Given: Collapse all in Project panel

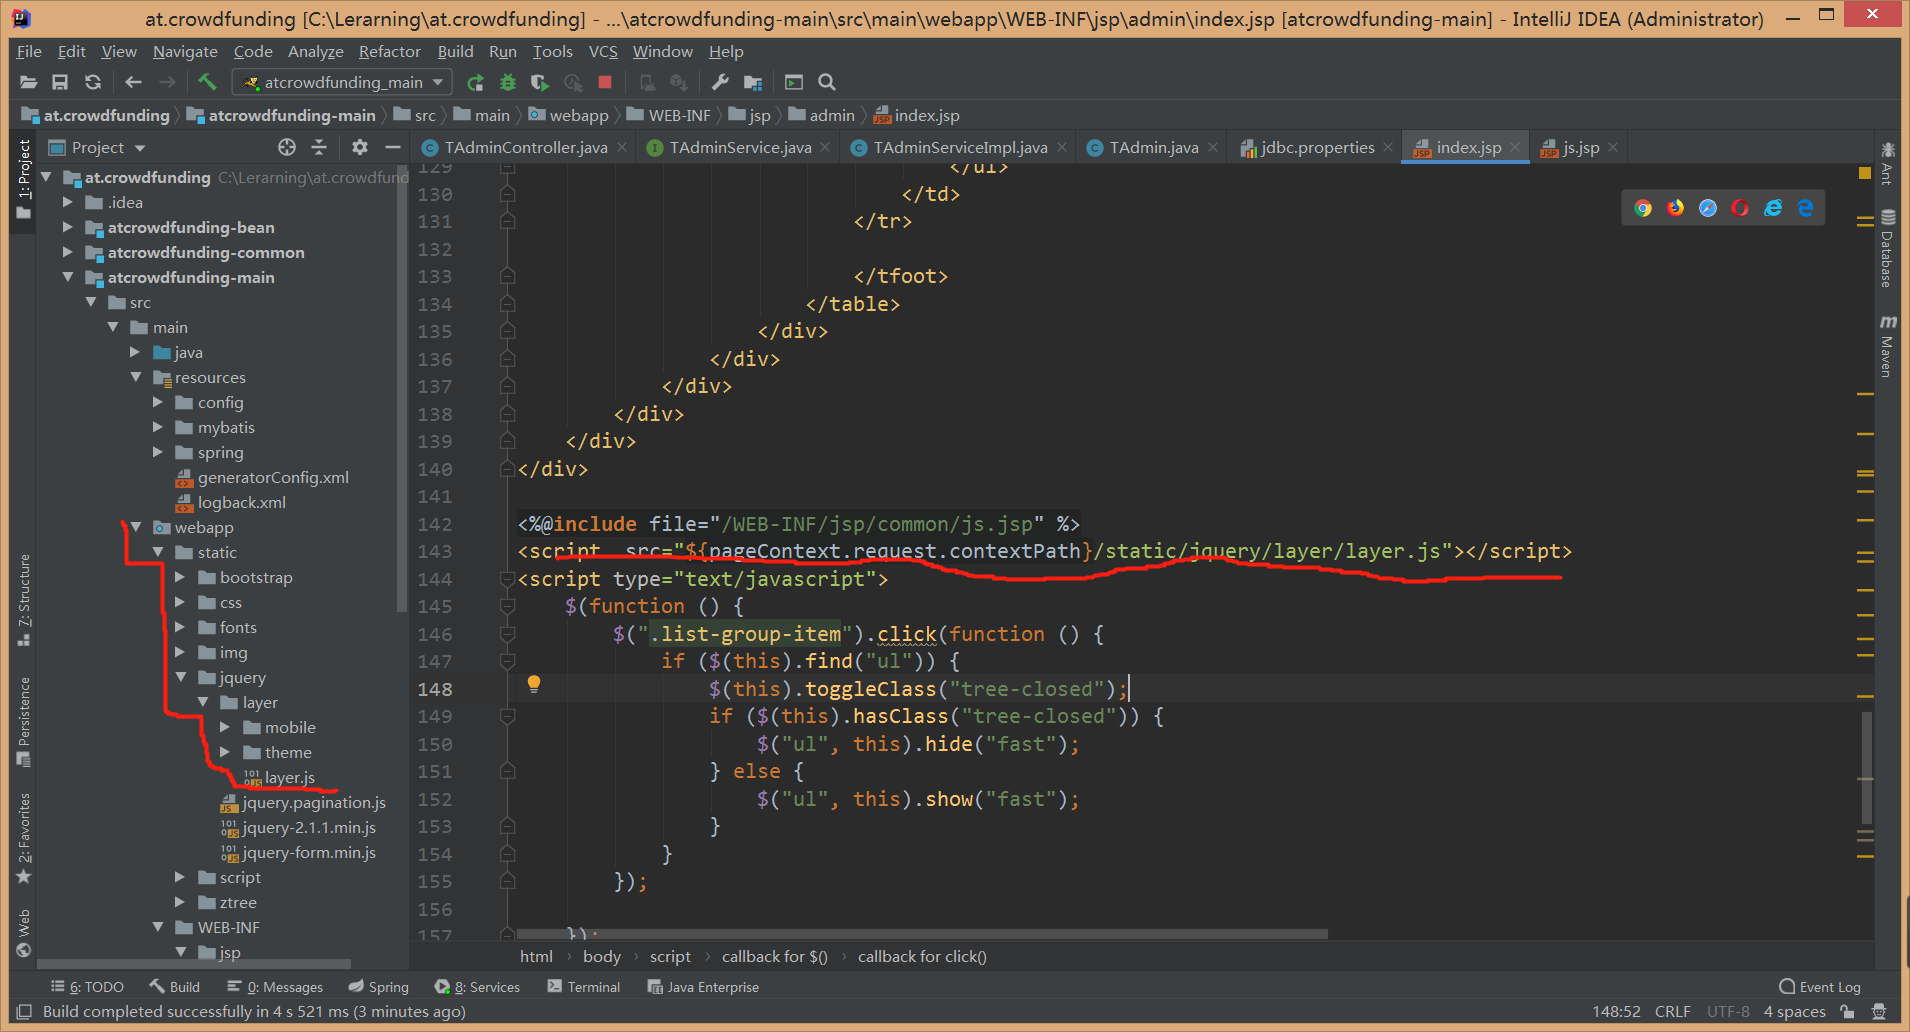Looking at the screenshot, I should 319,147.
